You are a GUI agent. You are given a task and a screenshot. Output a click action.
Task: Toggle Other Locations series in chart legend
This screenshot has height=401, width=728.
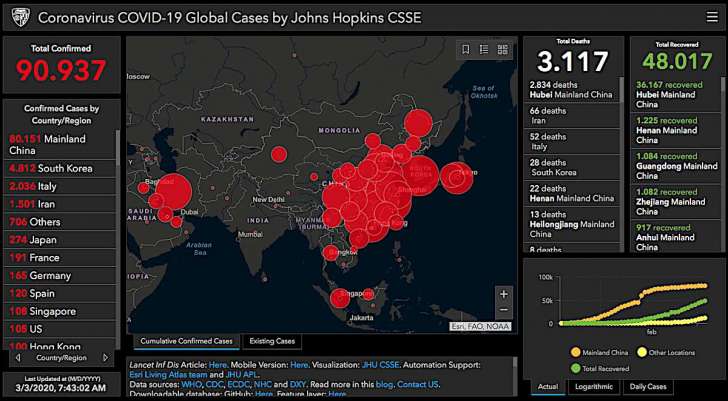coord(665,353)
